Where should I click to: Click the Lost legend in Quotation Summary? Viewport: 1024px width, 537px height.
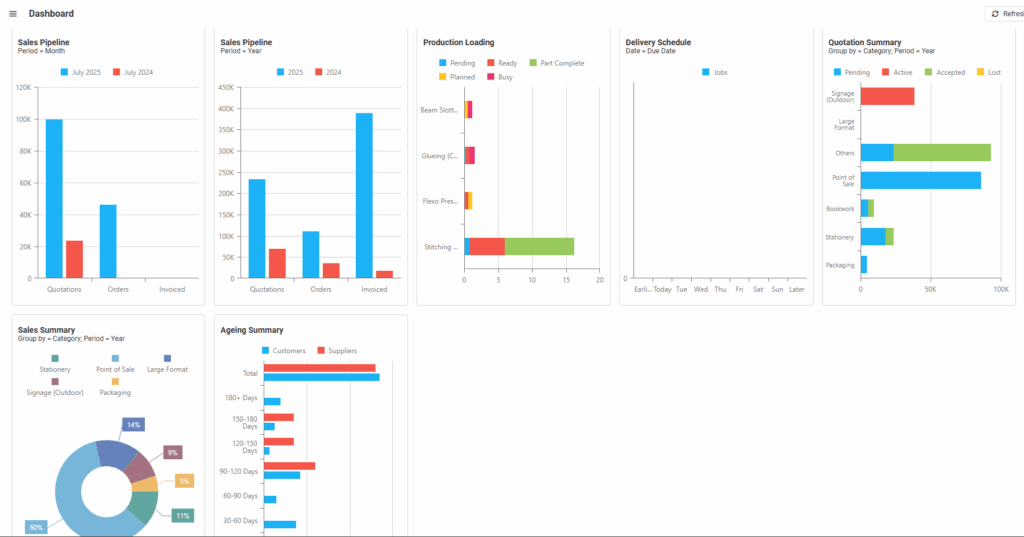coord(987,73)
